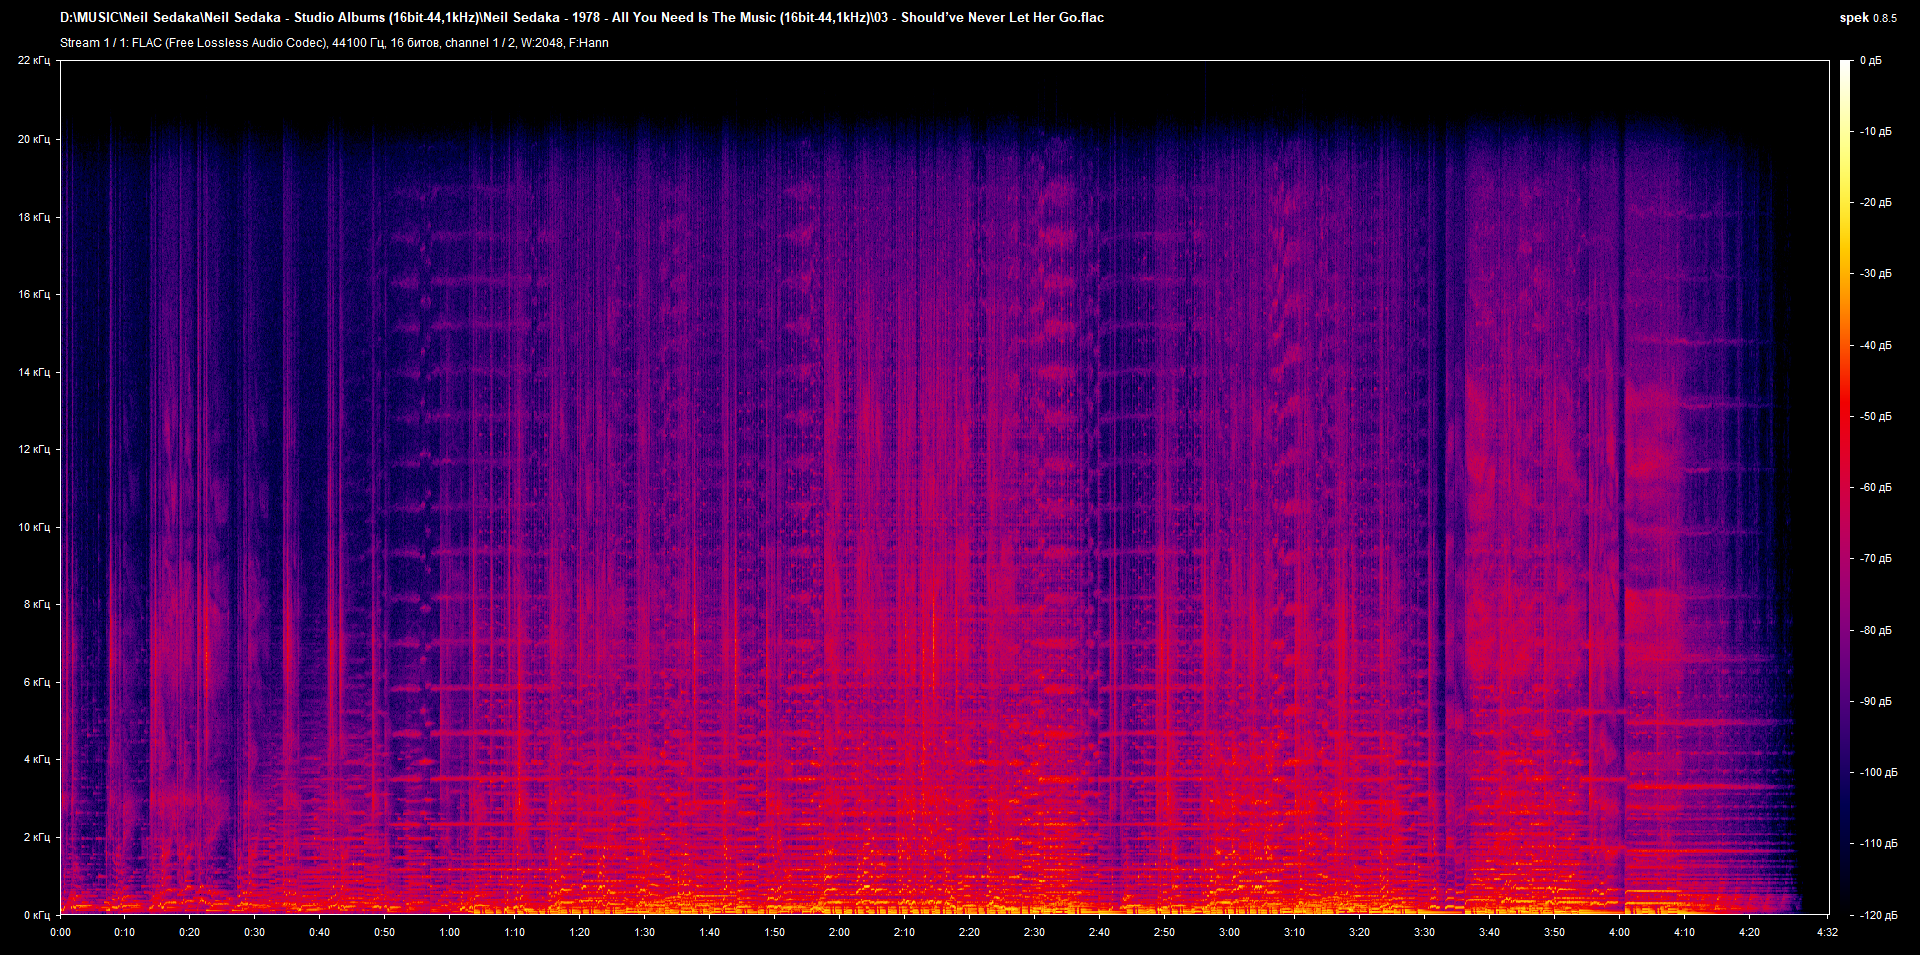Click the -80 дБ level on color bar

click(x=1875, y=630)
